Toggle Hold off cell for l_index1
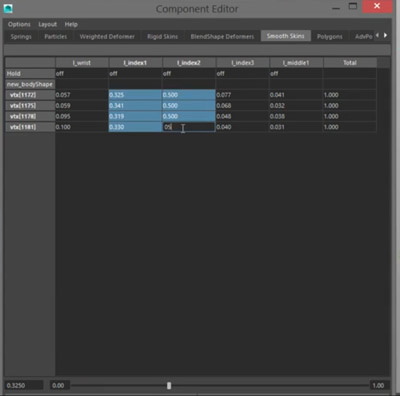The height and width of the screenshot is (396, 400). 135,73
